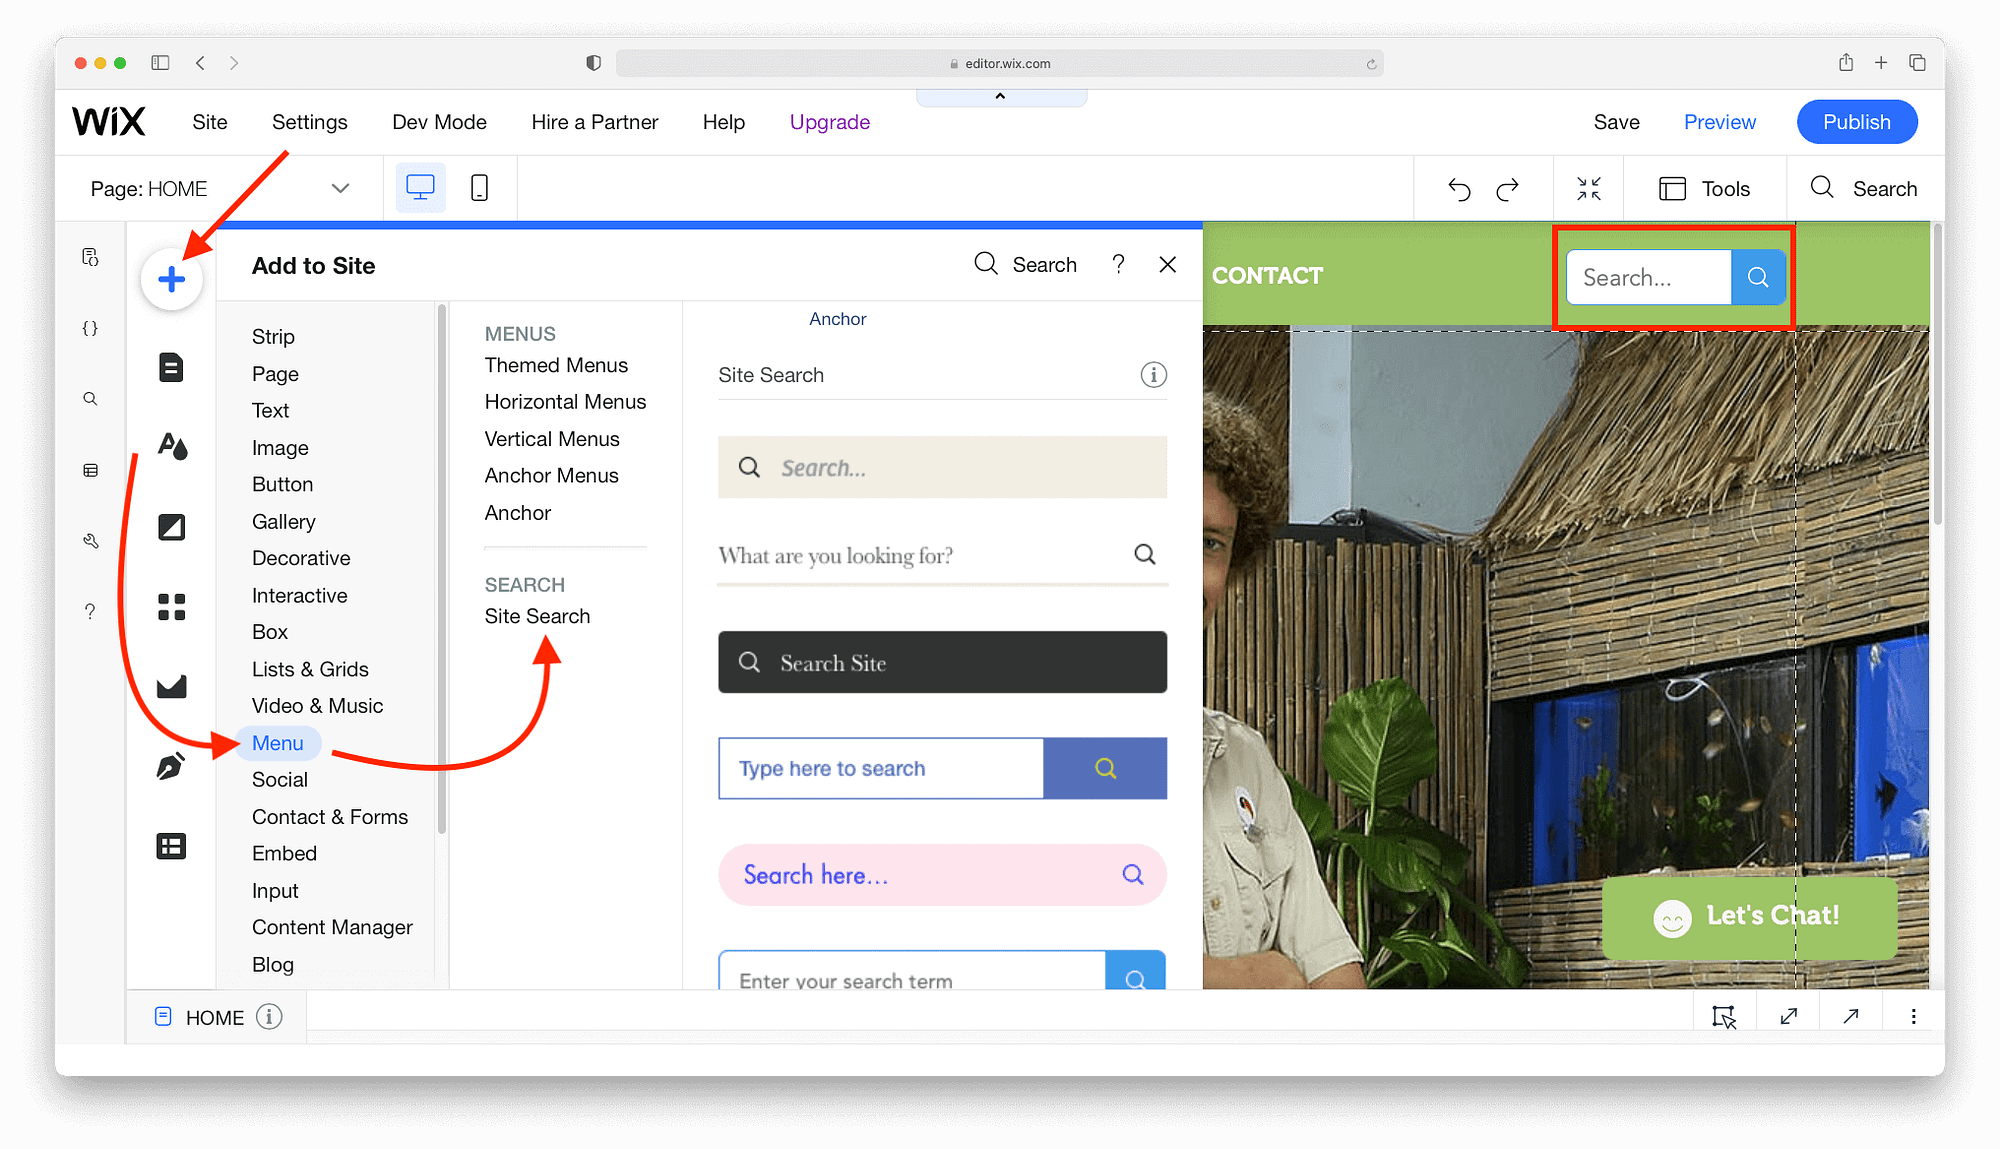Click the Add Elements (+) icon

coord(170,279)
